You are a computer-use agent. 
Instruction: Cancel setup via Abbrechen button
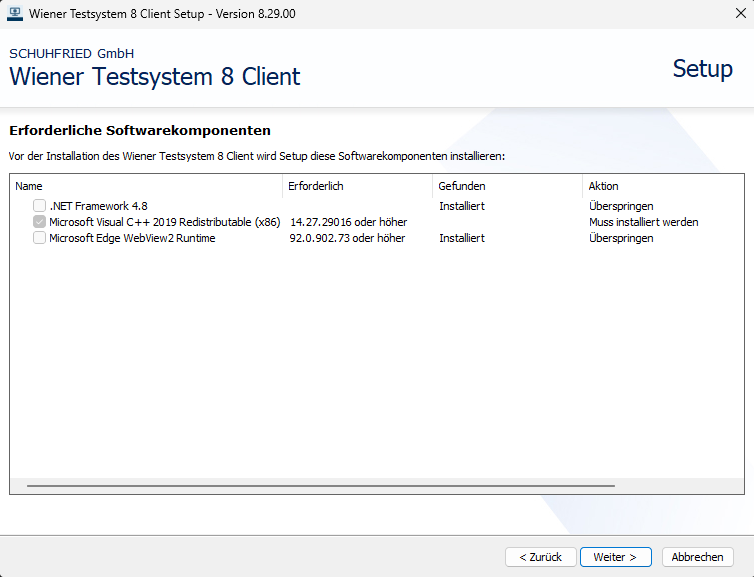697,557
